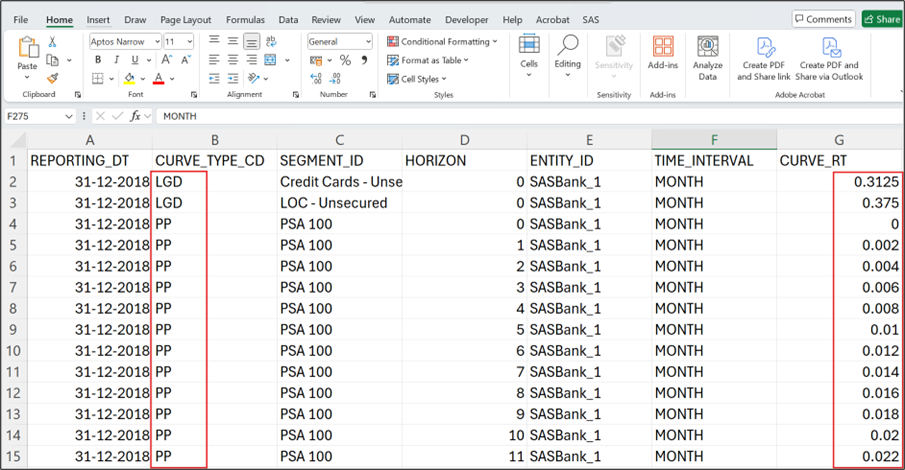Click the red Font Color button
The image size is (905, 470).
[159, 79]
